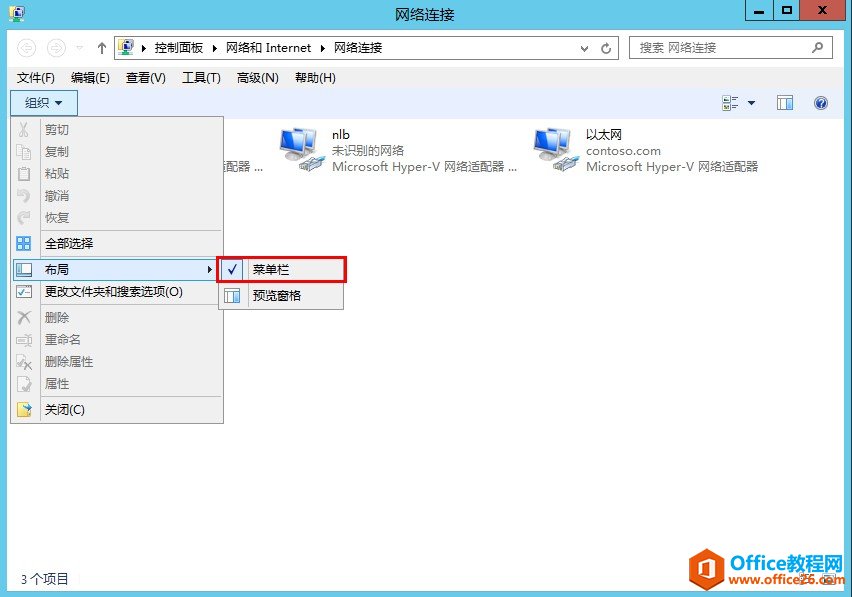Go up one level with the up arrow
The height and width of the screenshot is (597, 852).
tap(100, 47)
